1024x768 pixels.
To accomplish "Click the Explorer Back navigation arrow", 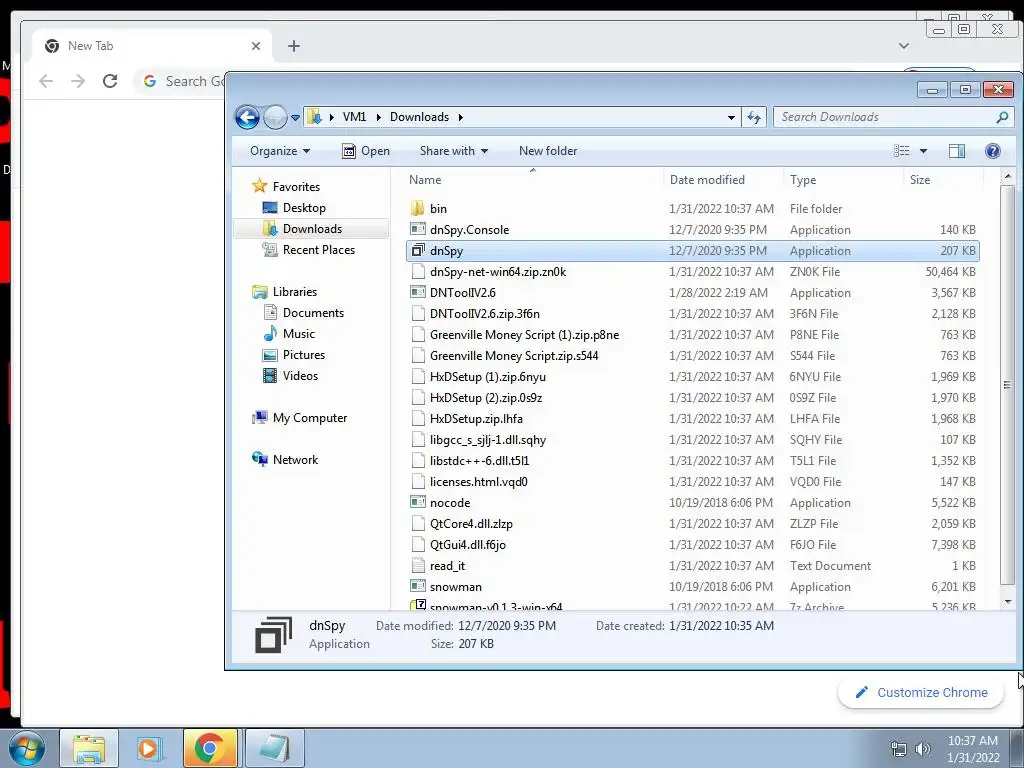I will 248,118.
